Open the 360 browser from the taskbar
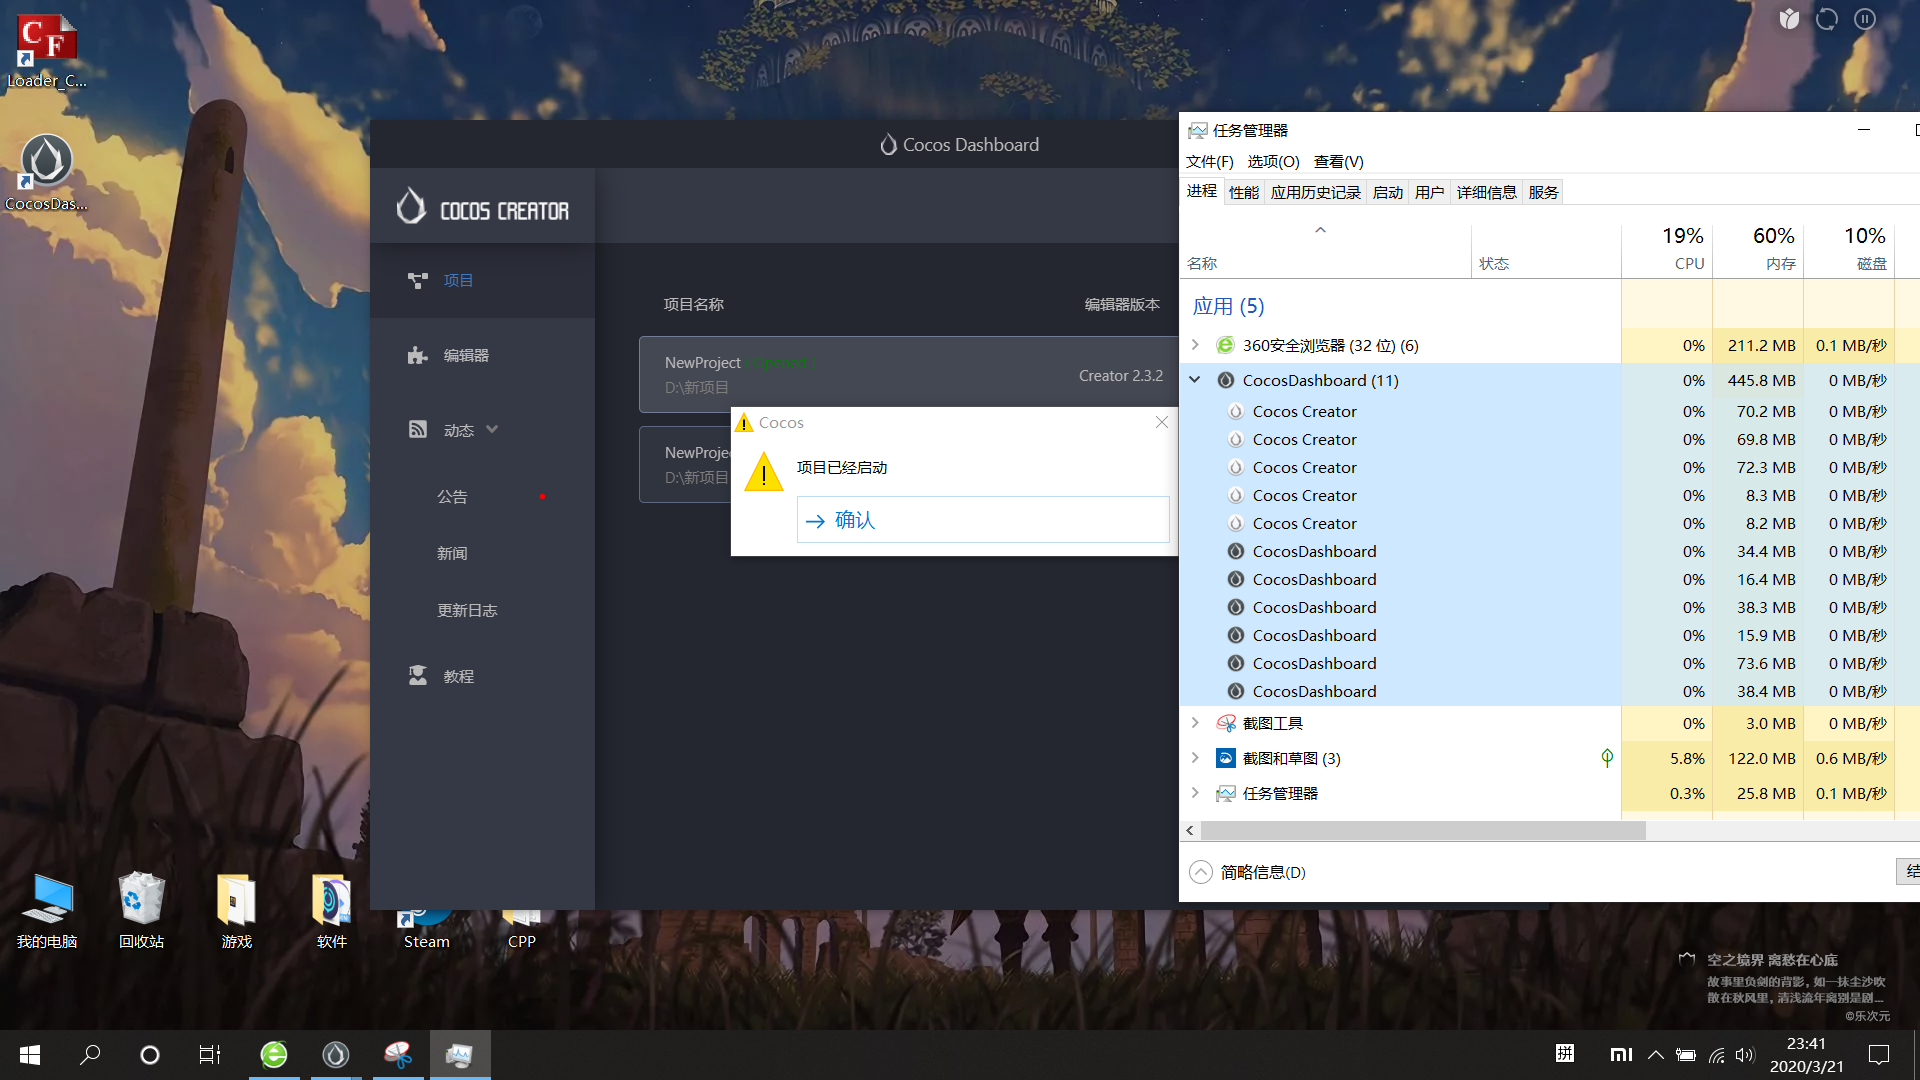Screen dimensions: 1920x1080 pyautogui.click(x=274, y=1054)
